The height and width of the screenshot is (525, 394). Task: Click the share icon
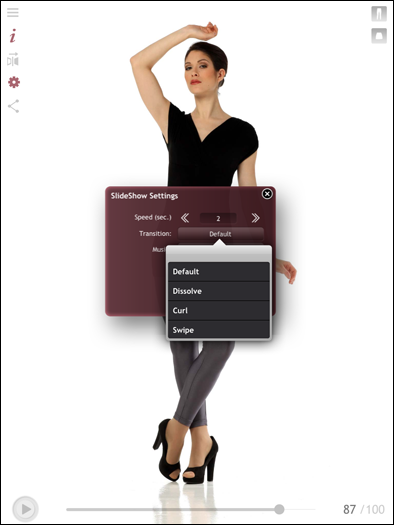tap(13, 106)
